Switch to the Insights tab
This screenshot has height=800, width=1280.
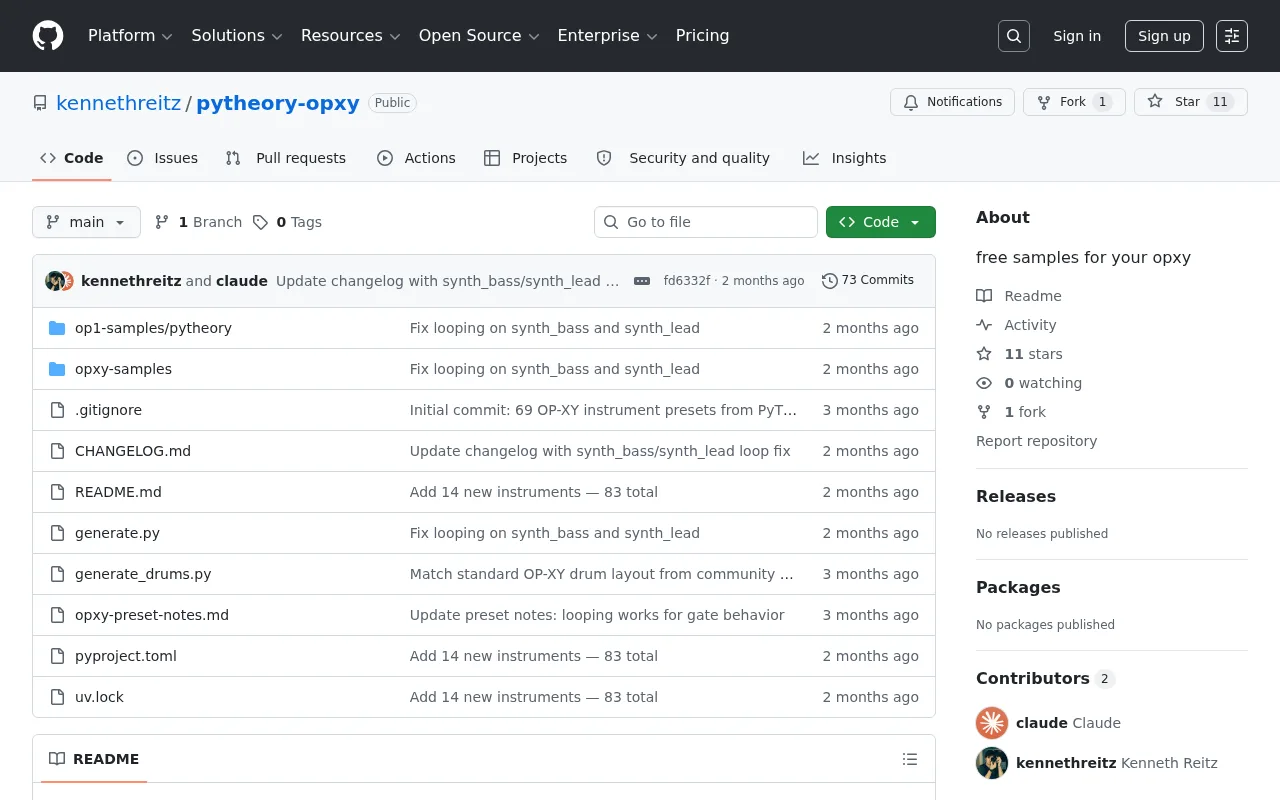coord(845,158)
